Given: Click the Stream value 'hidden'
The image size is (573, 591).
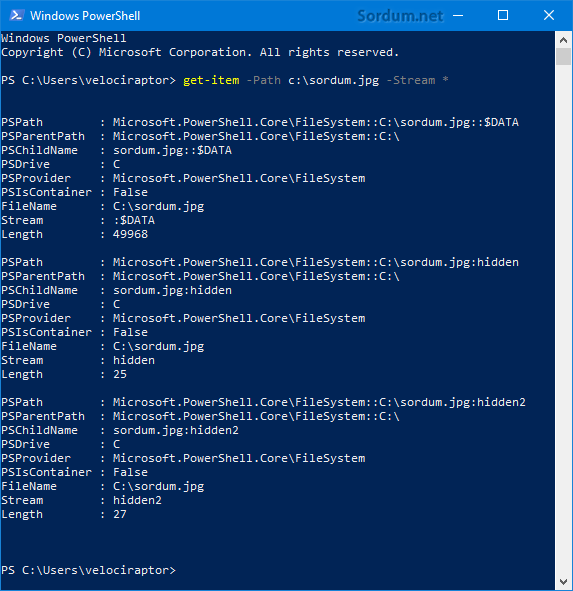Looking at the screenshot, I should pyautogui.click(x=134, y=360).
